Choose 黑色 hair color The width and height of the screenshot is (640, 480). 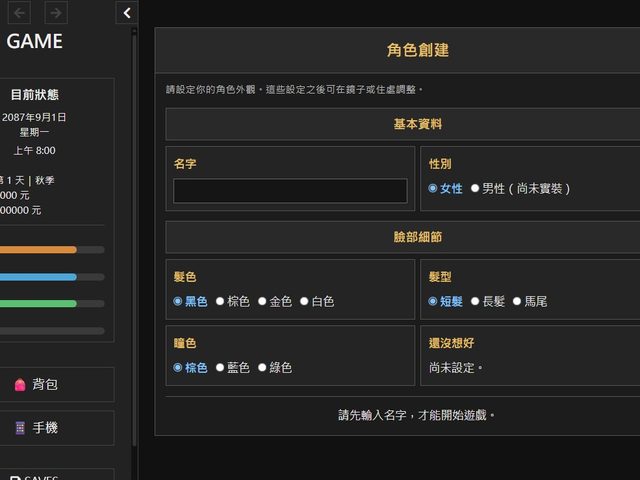point(190,302)
